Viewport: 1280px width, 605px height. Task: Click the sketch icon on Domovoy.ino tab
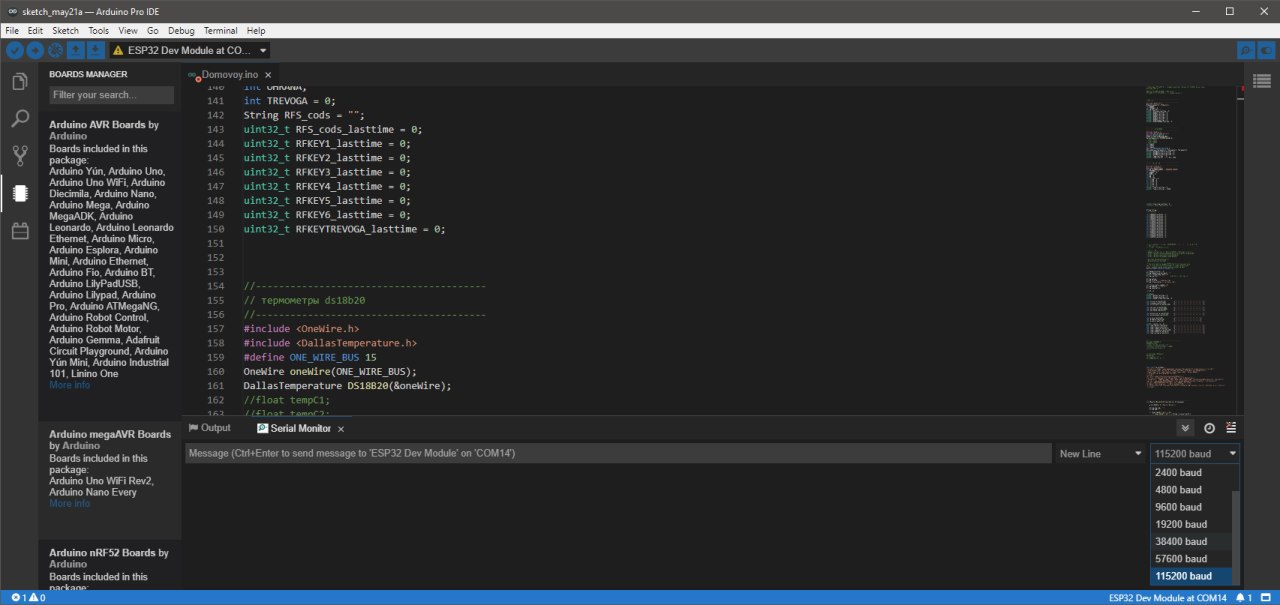click(194, 76)
